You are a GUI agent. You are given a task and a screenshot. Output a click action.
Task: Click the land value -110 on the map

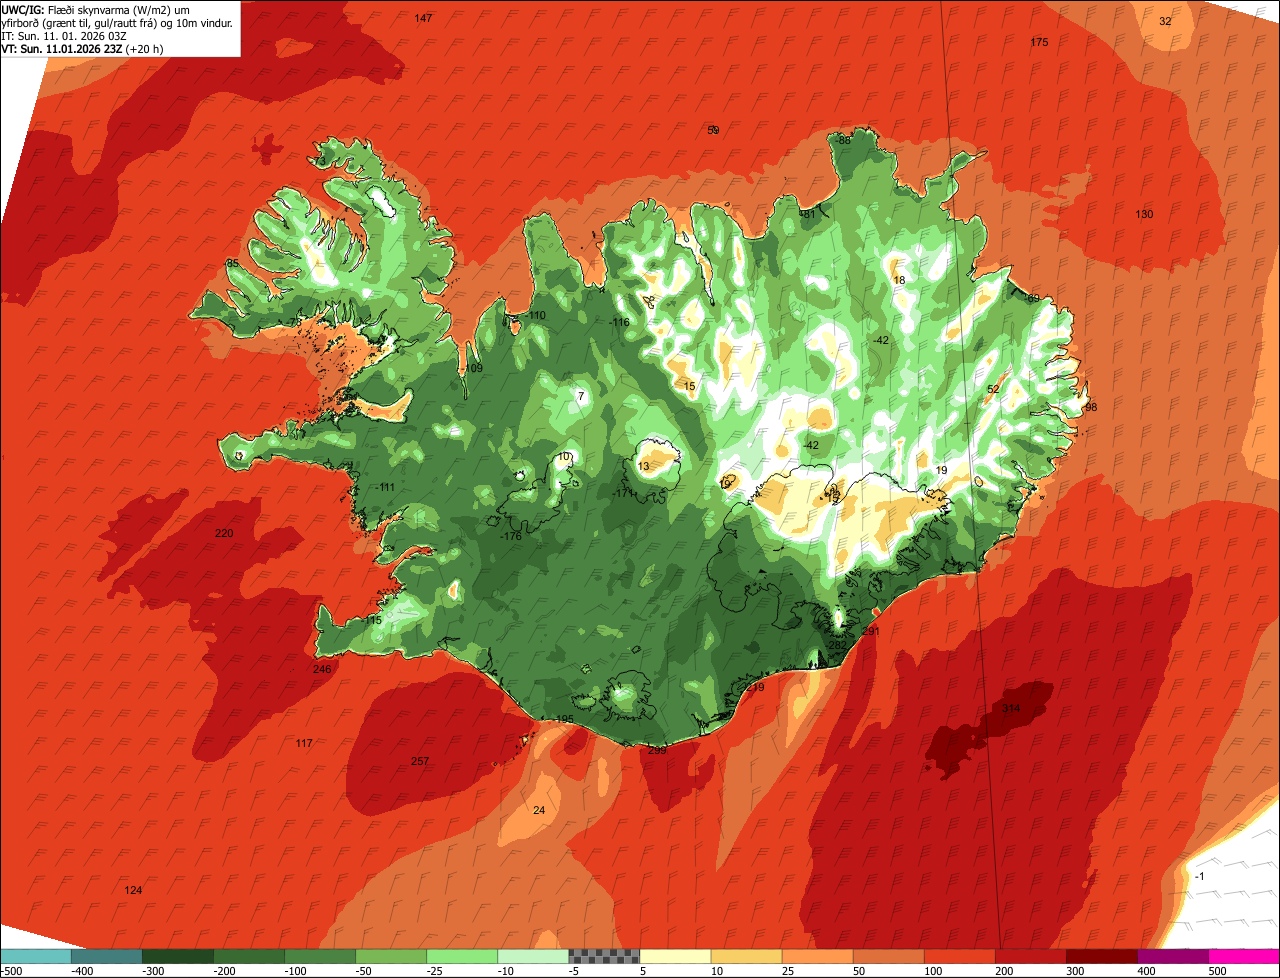point(537,315)
